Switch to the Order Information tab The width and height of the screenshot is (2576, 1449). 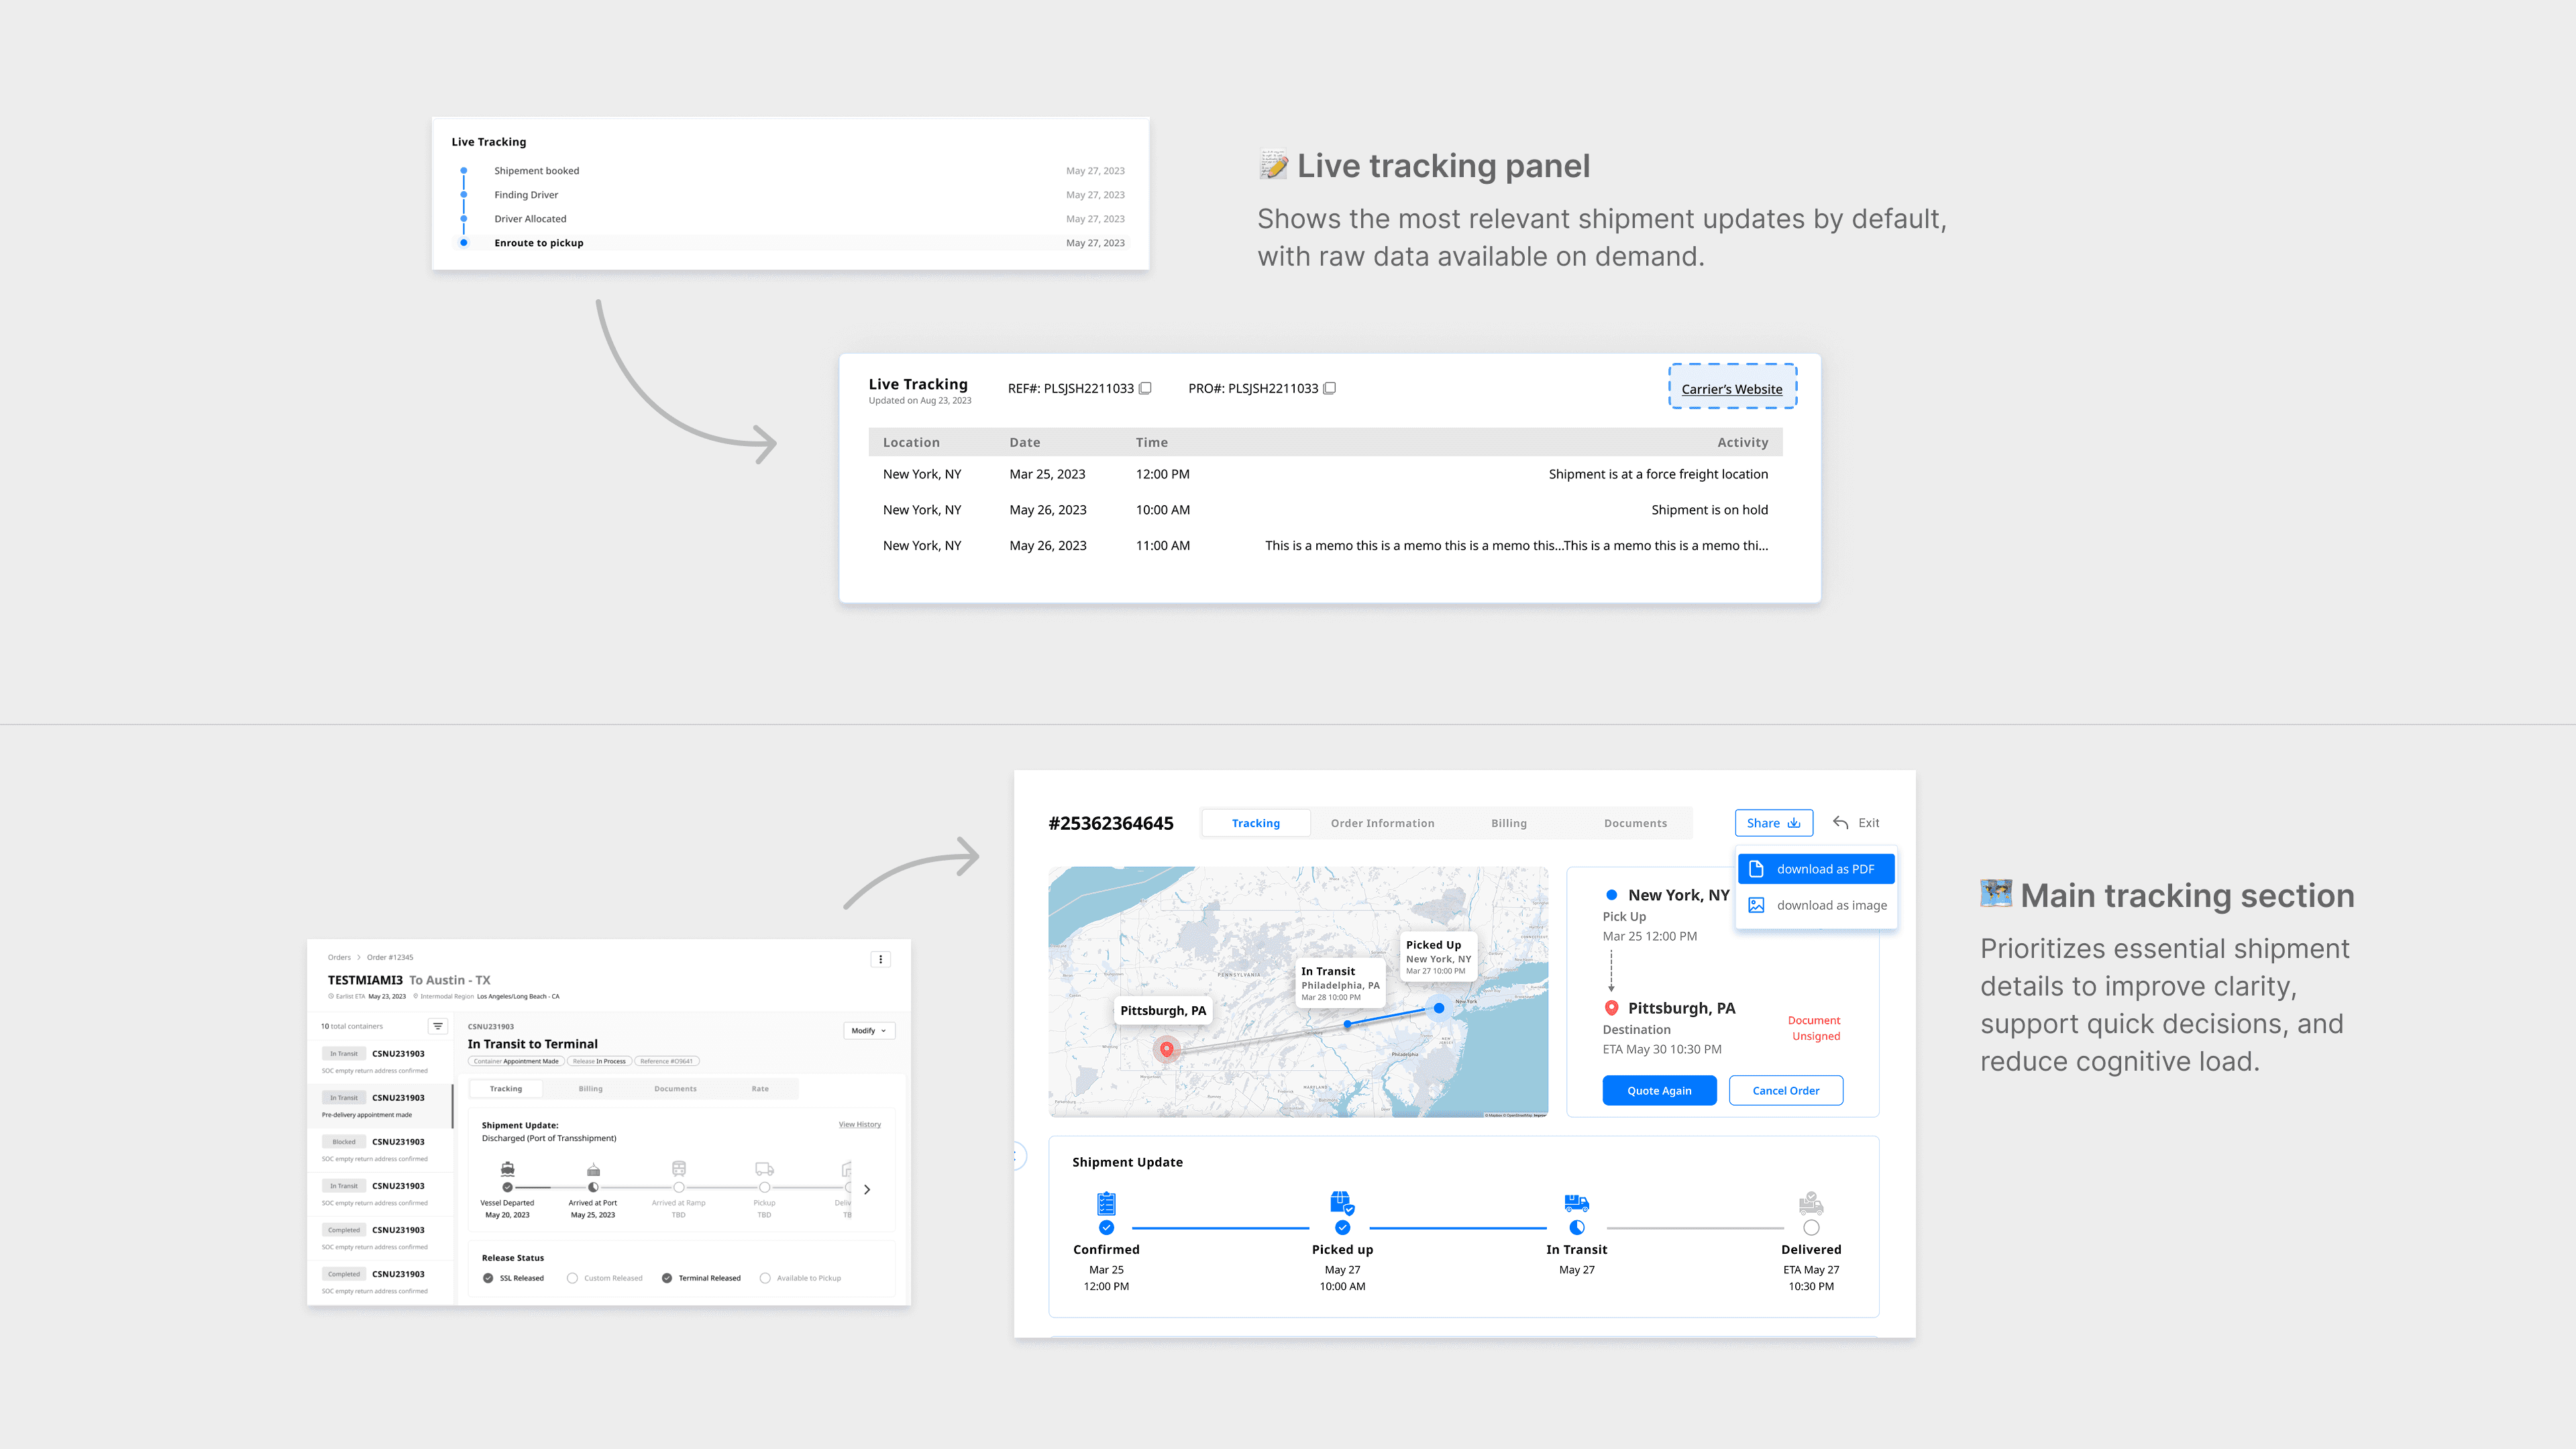[x=1382, y=823]
